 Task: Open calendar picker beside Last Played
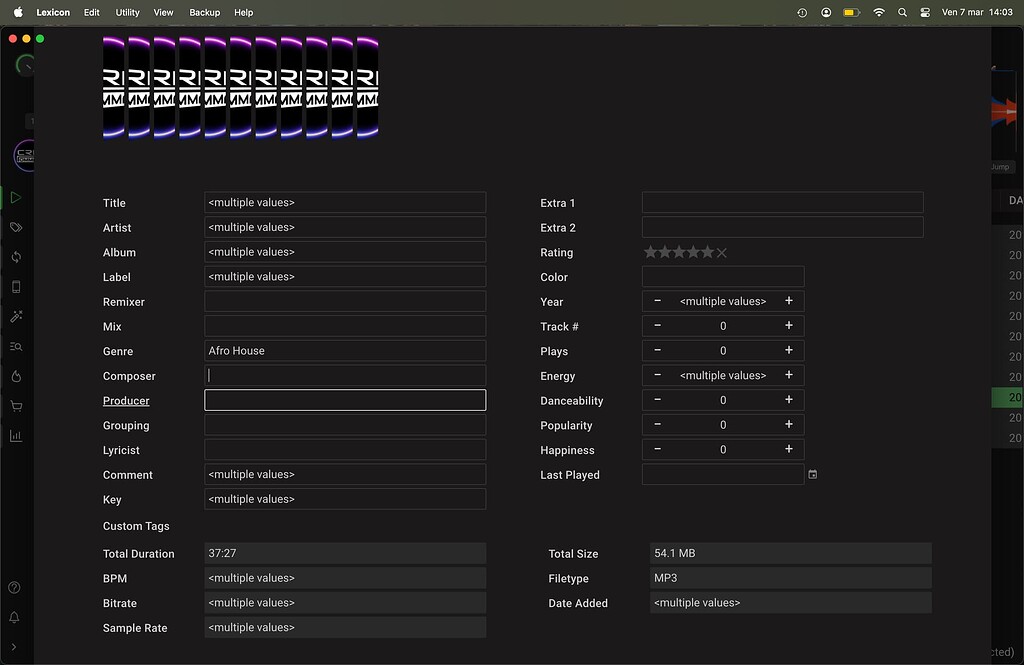(813, 475)
